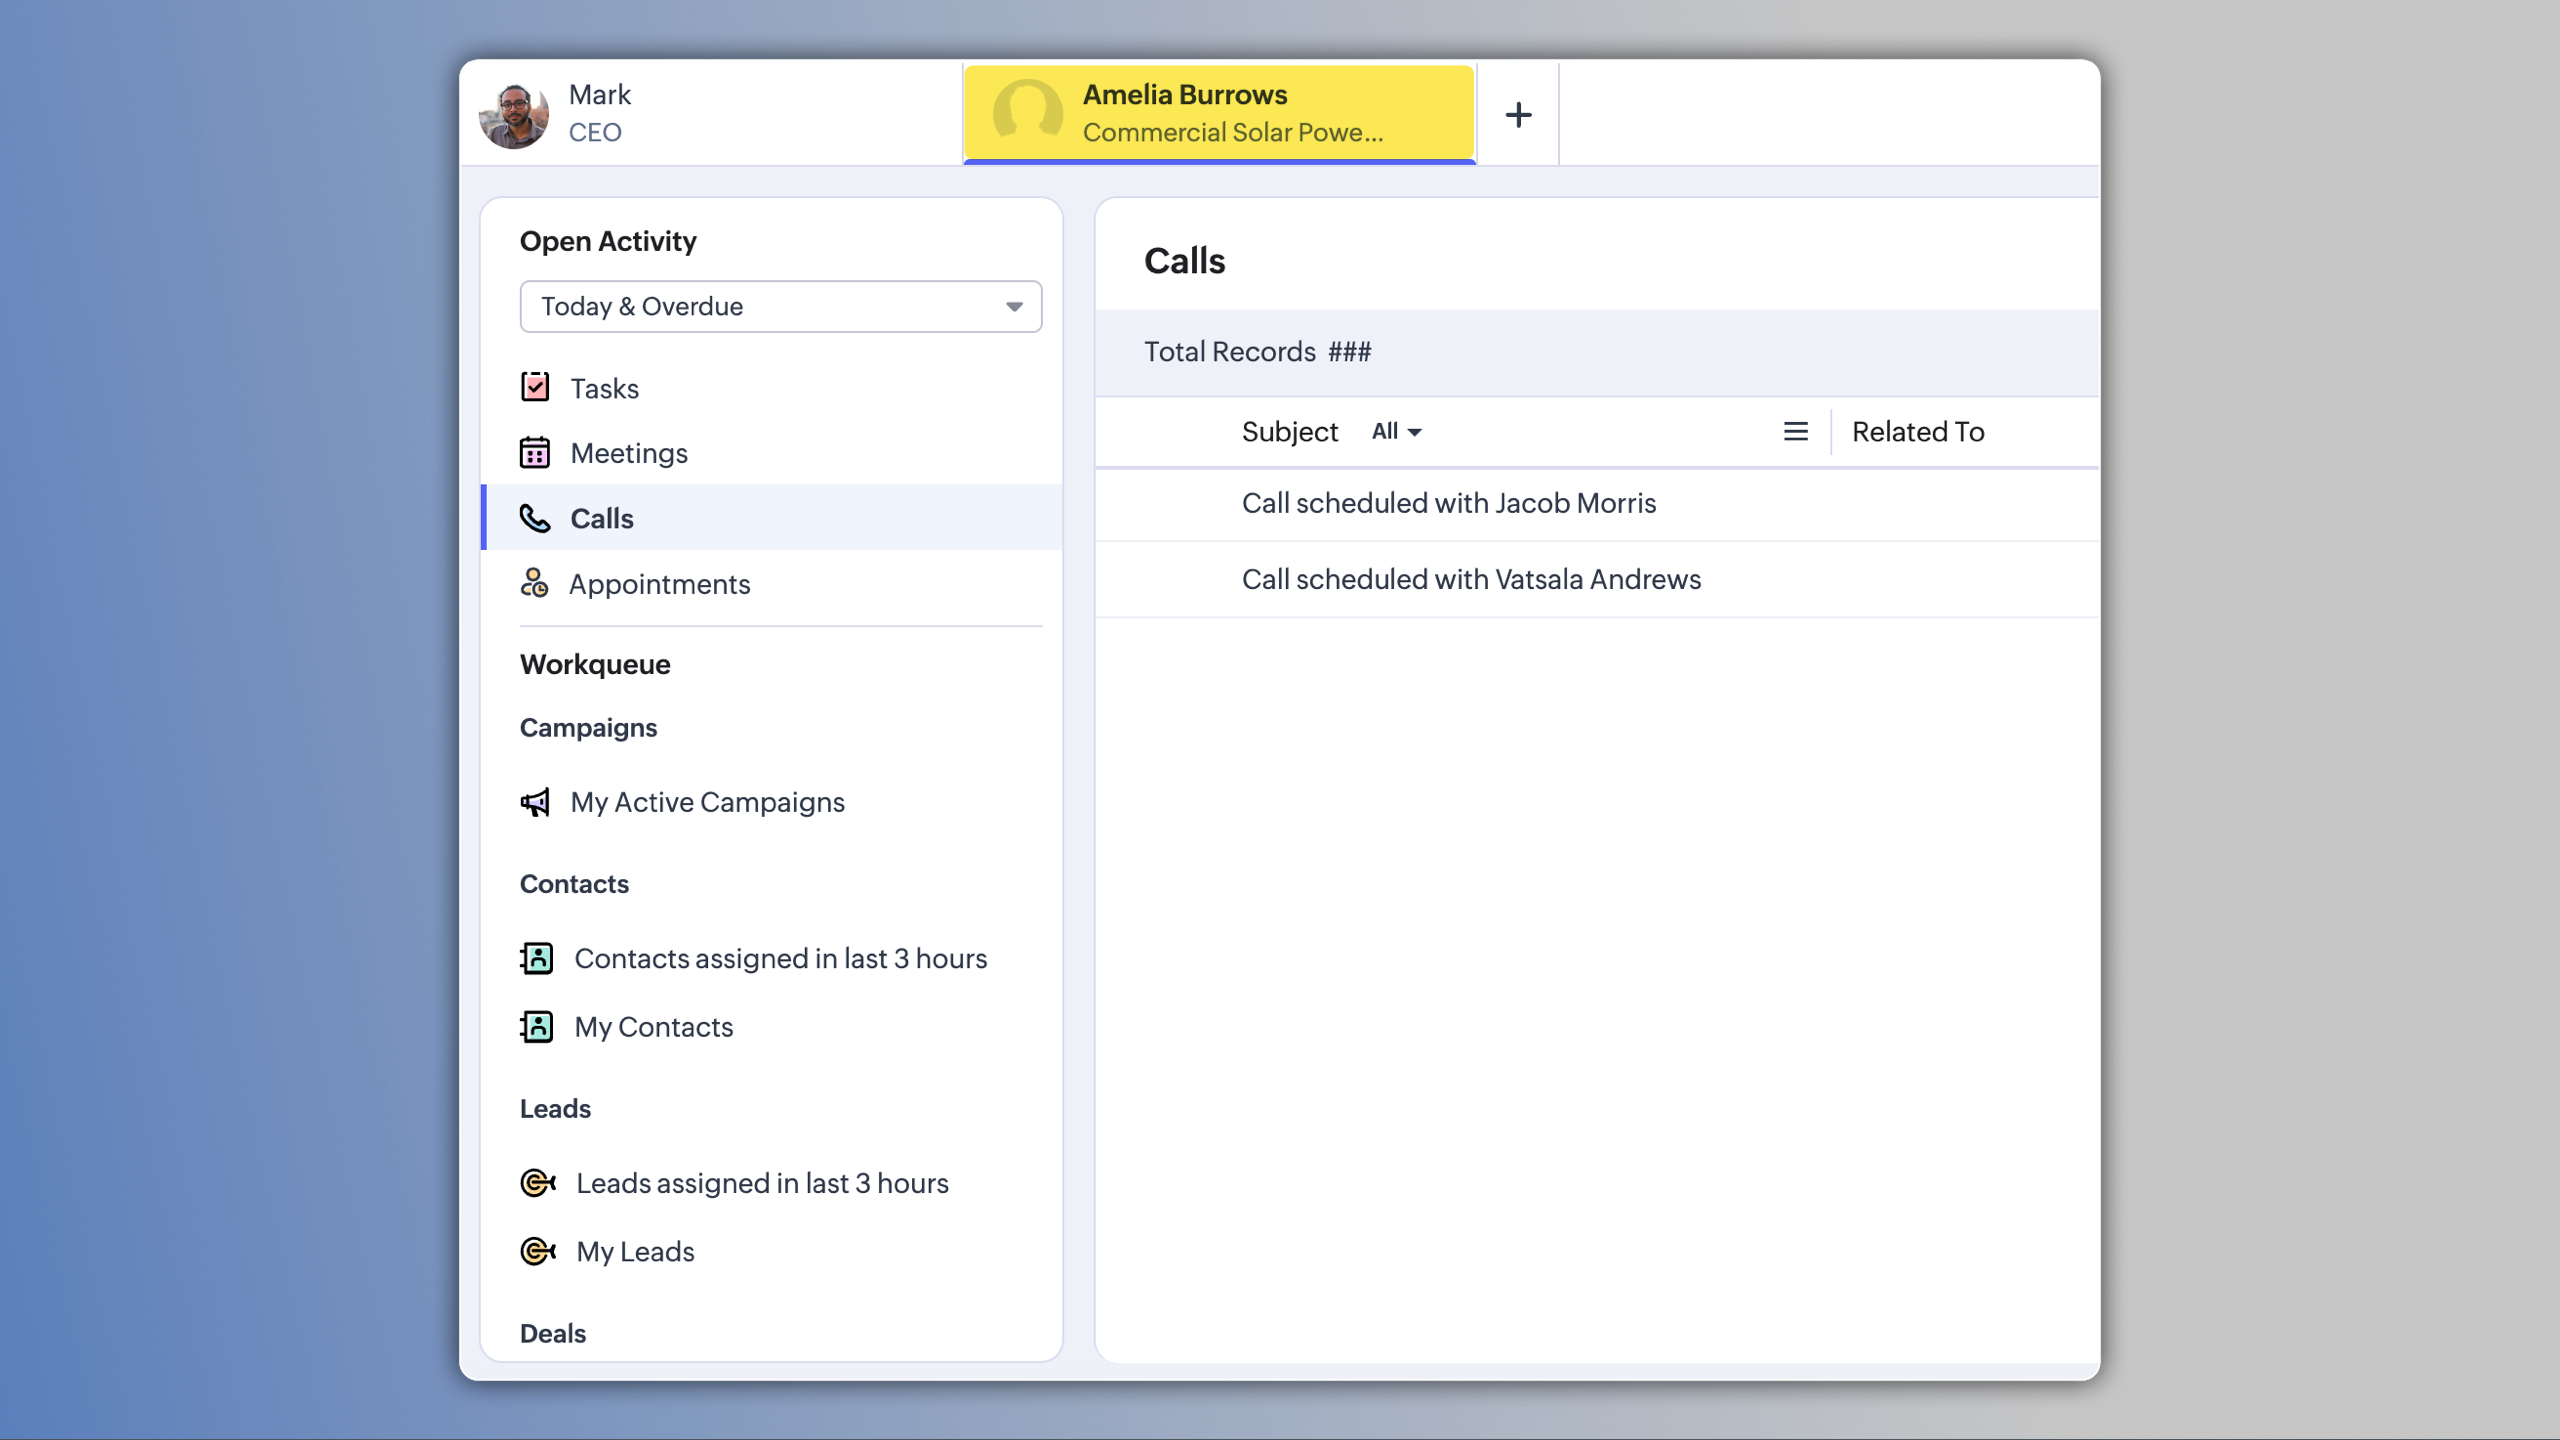Switch to the Amelia Burrows tab
The width and height of the screenshot is (2560, 1440).
(x=1218, y=113)
